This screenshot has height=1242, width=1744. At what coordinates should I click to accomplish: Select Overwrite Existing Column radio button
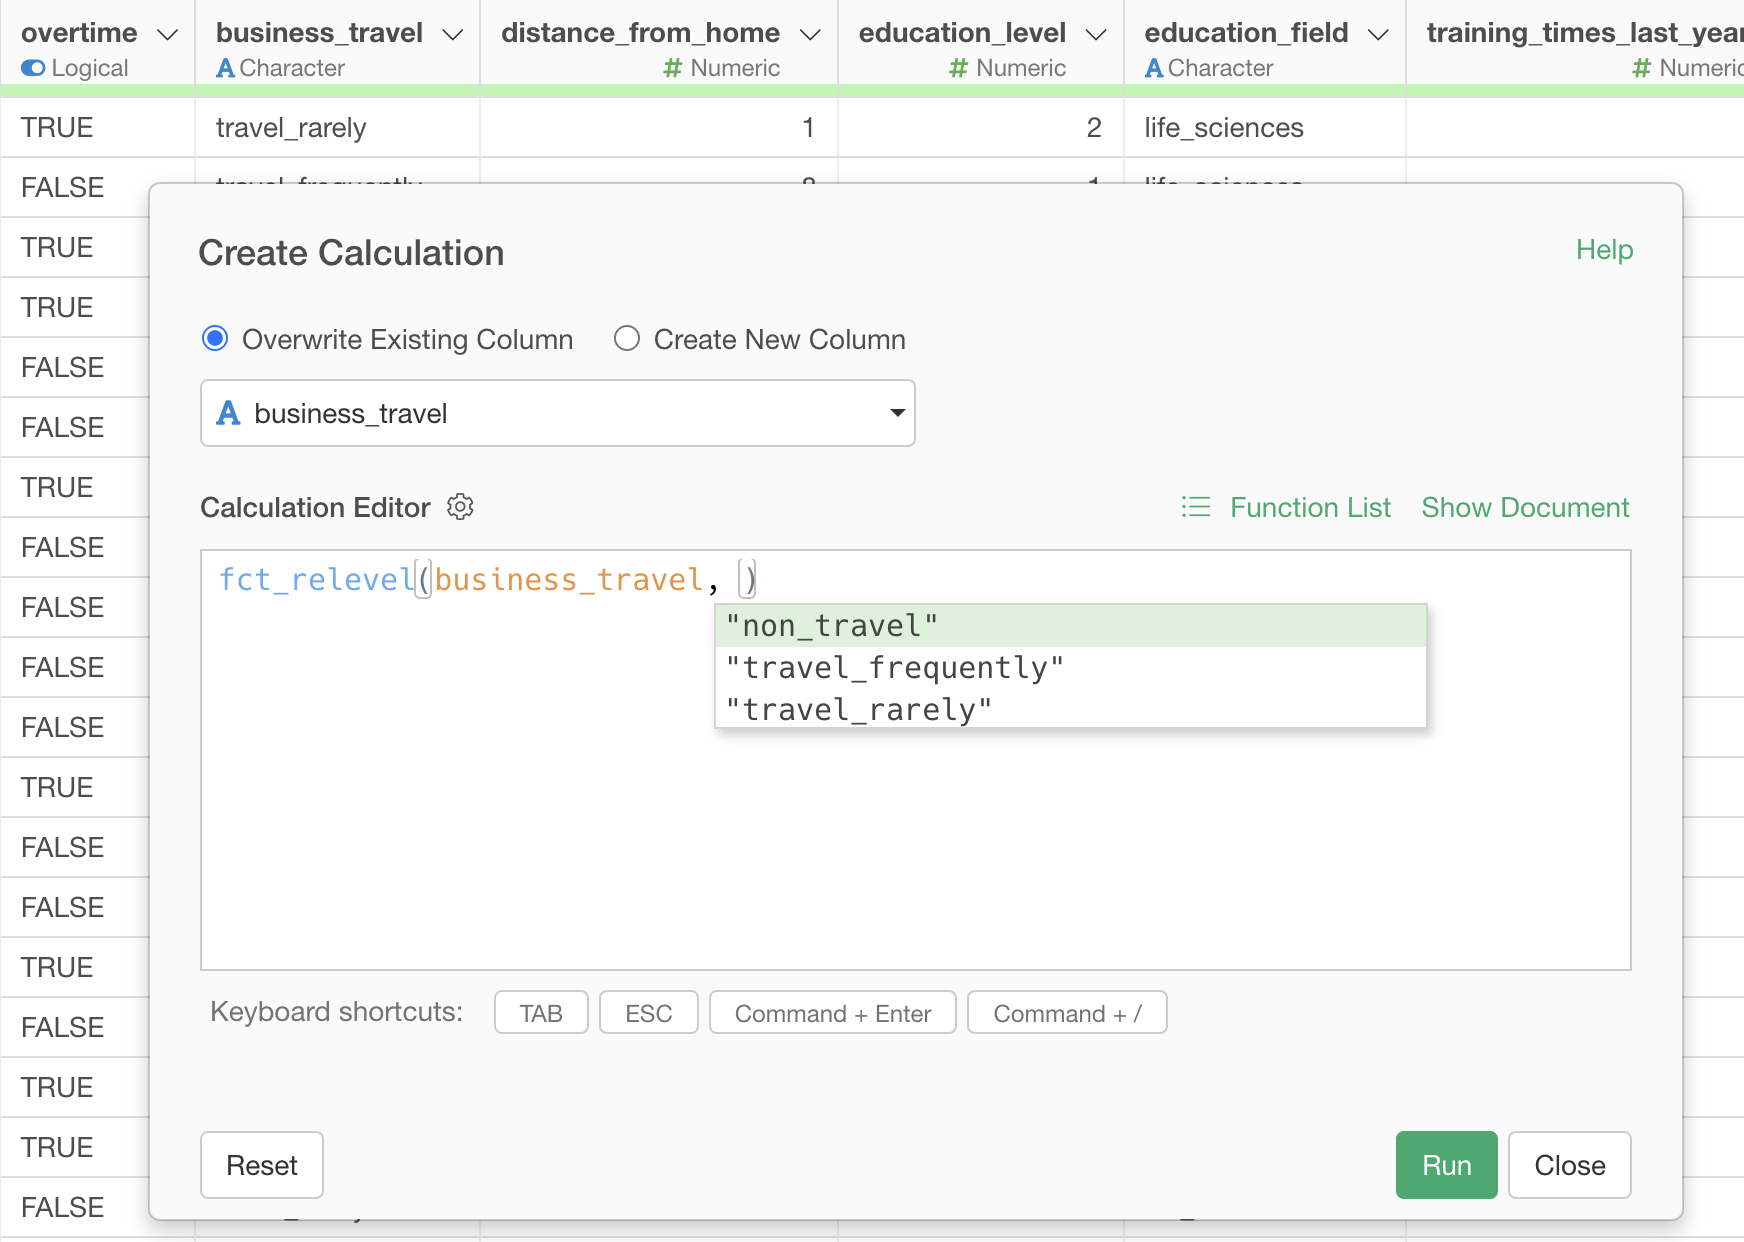tap(215, 339)
